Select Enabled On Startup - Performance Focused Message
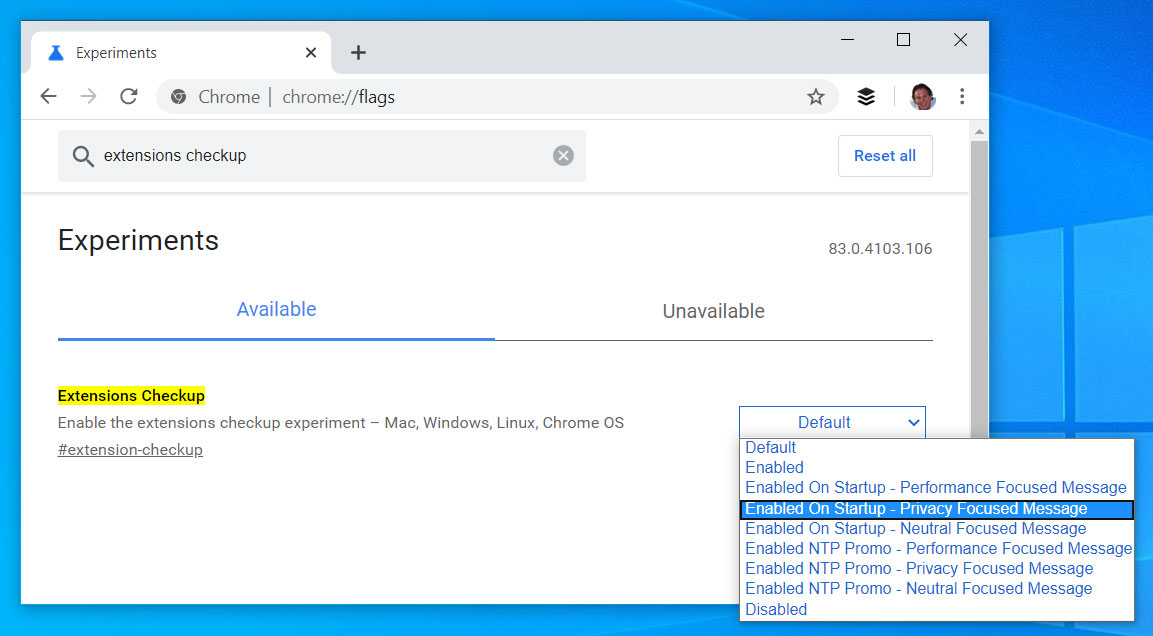Viewport: 1153px width, 636px height. 937,487
